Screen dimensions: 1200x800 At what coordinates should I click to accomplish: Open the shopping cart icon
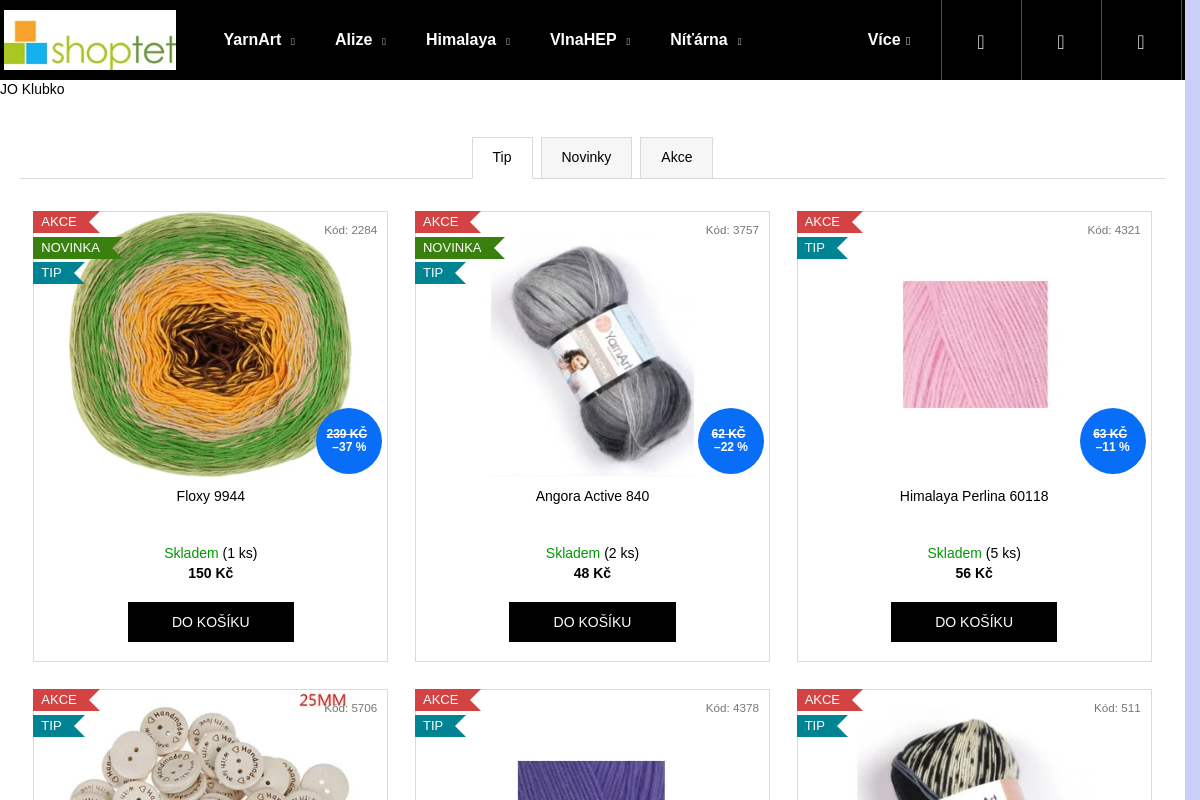1141,41
